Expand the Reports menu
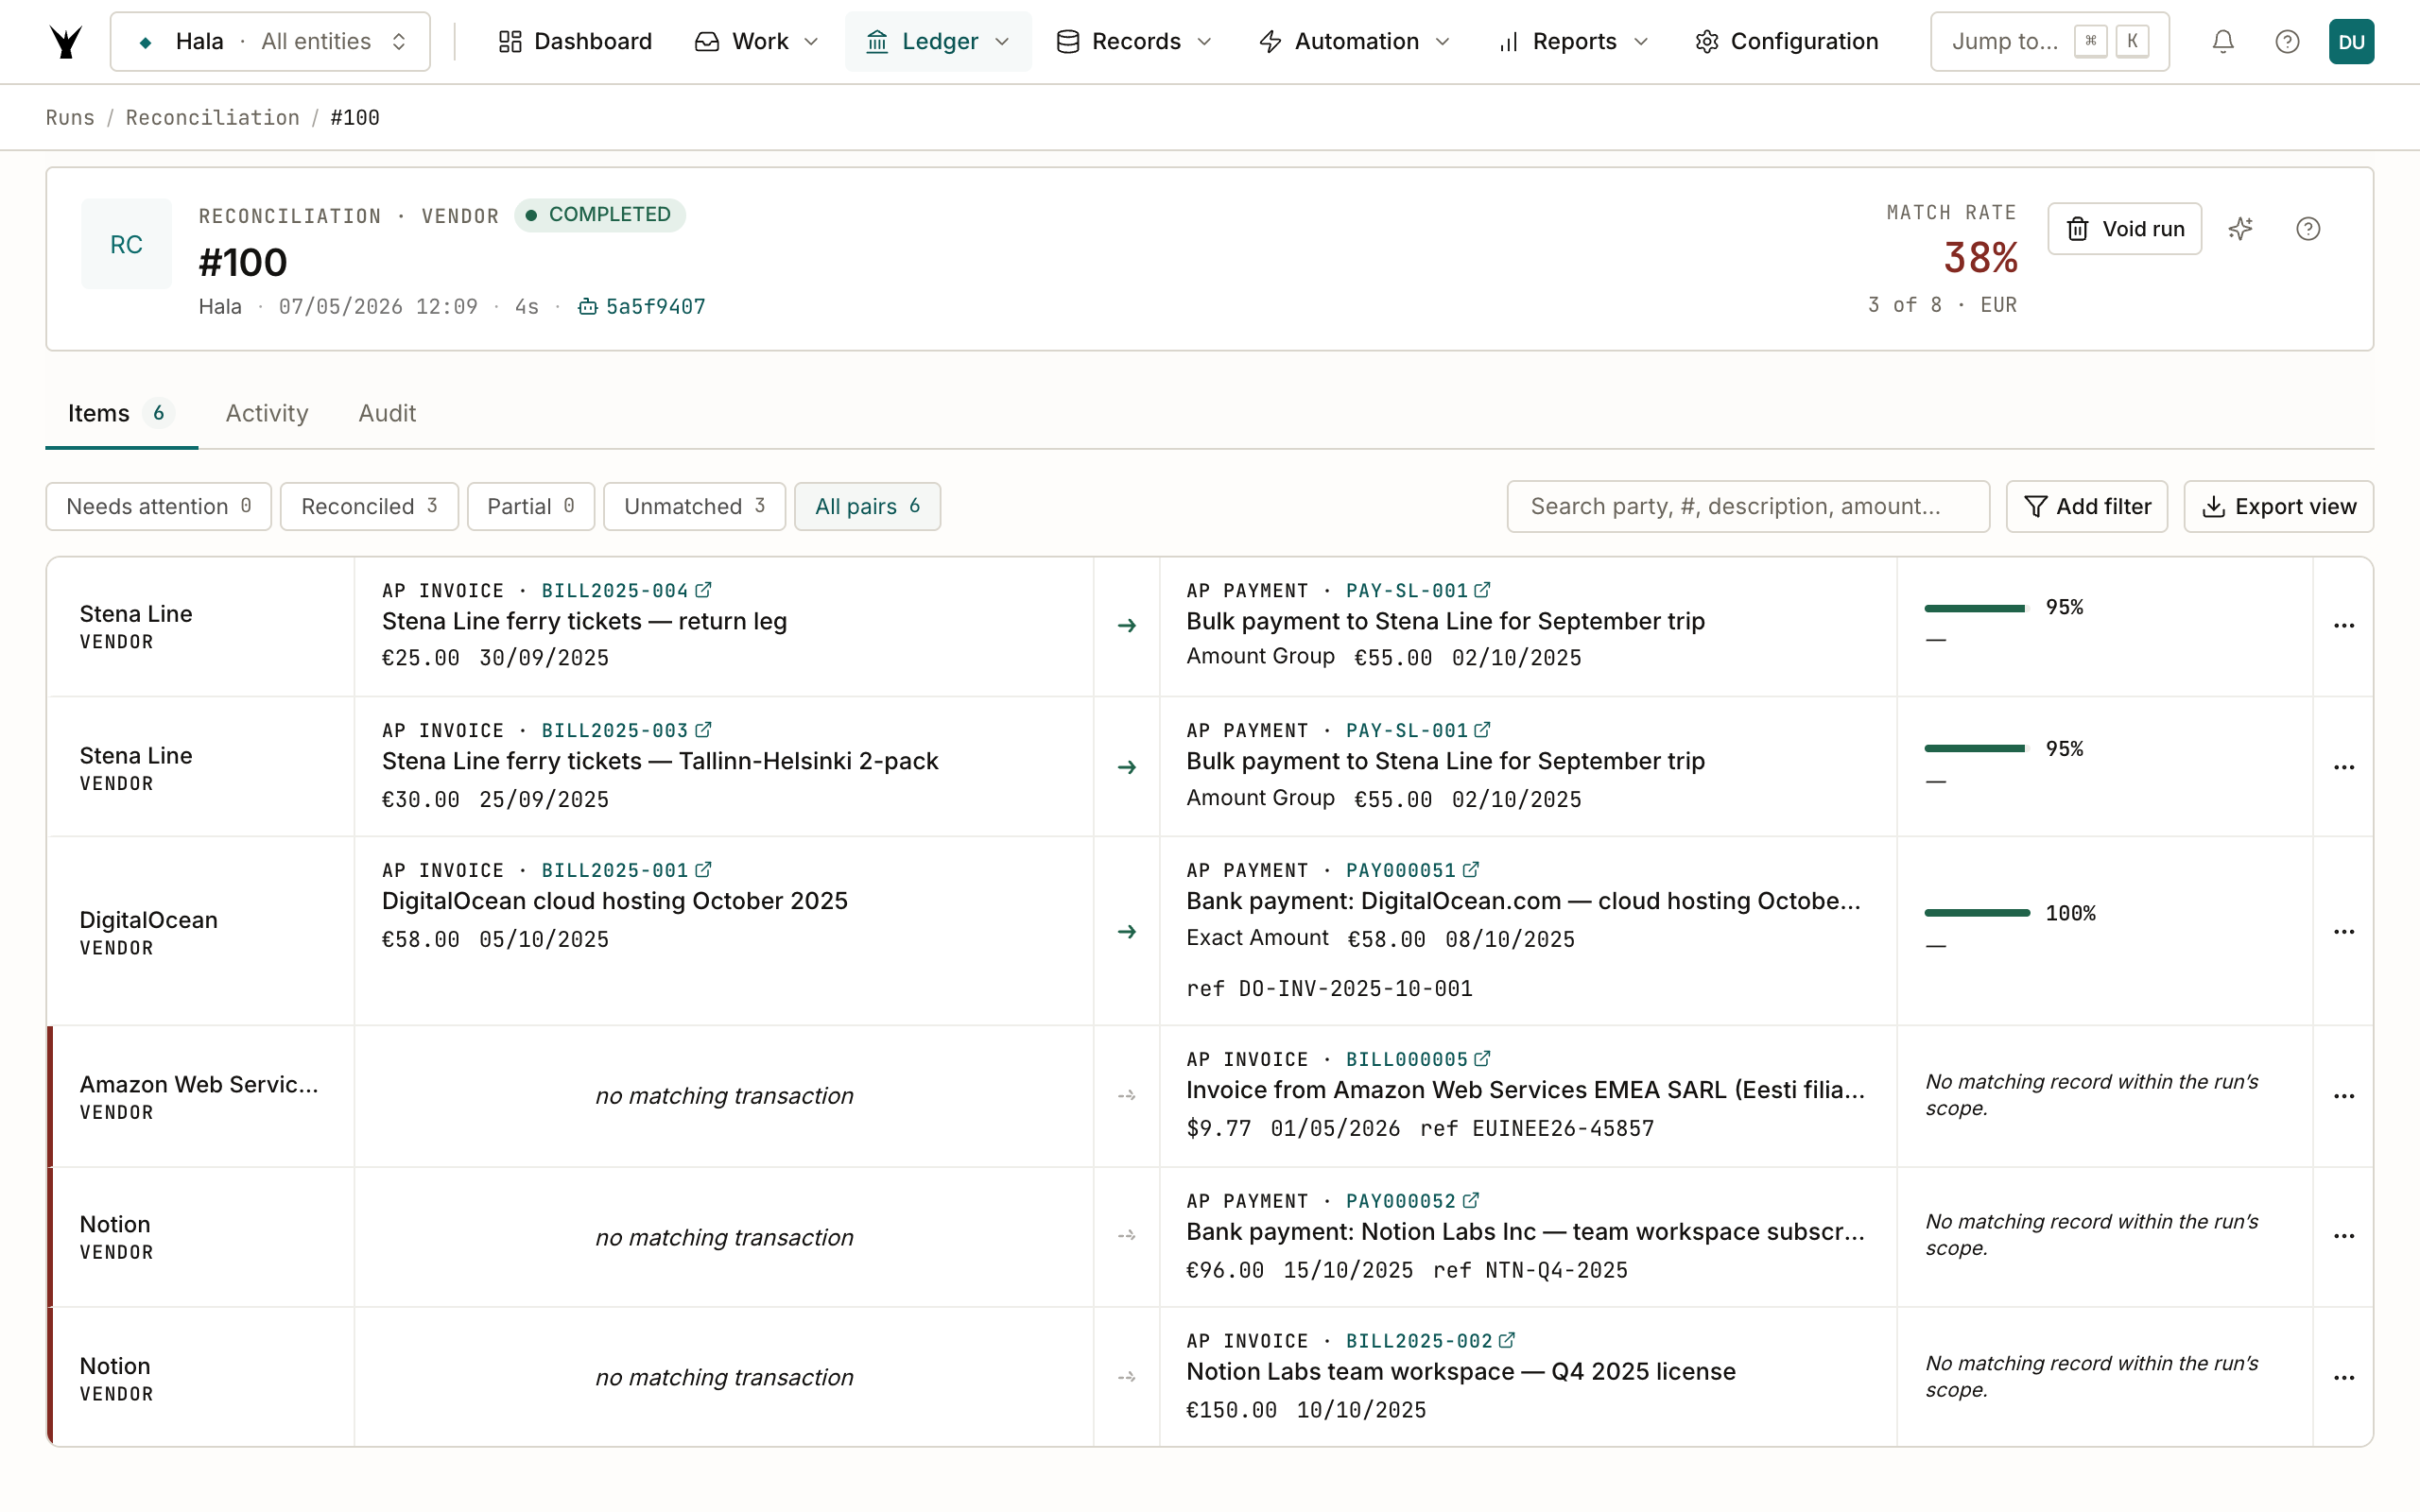This screenshot has height=1512, width=2420. click(x=1573, y=41)
